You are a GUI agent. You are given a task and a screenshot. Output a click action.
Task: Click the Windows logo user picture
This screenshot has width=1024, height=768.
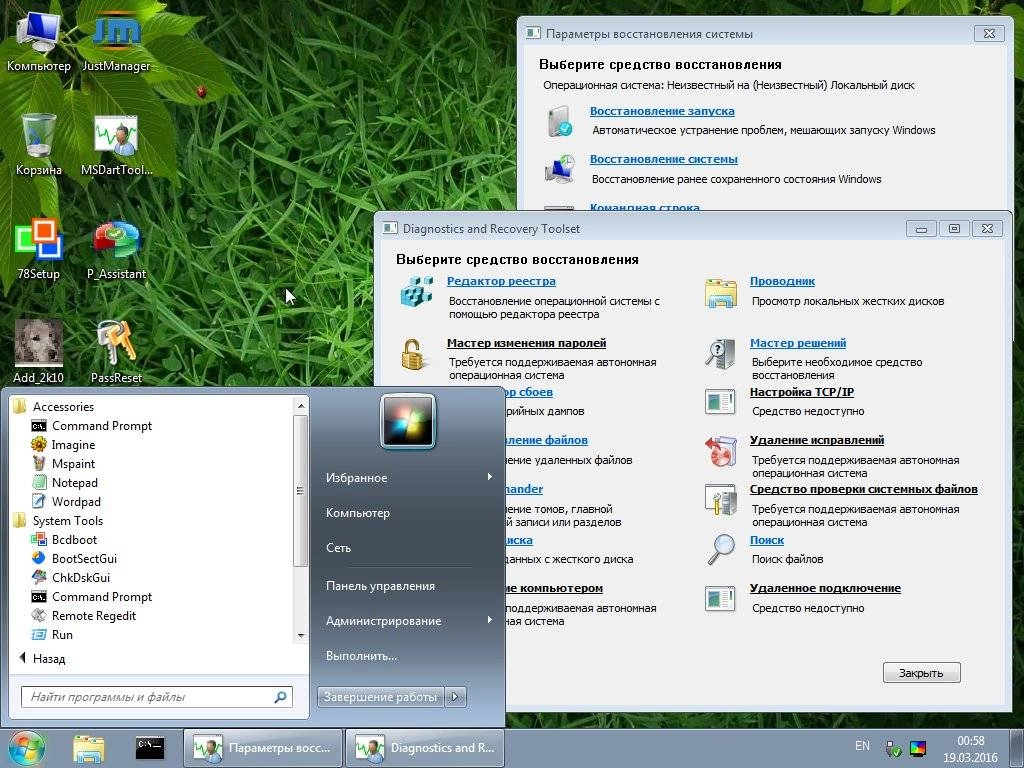tap(408, 421)
